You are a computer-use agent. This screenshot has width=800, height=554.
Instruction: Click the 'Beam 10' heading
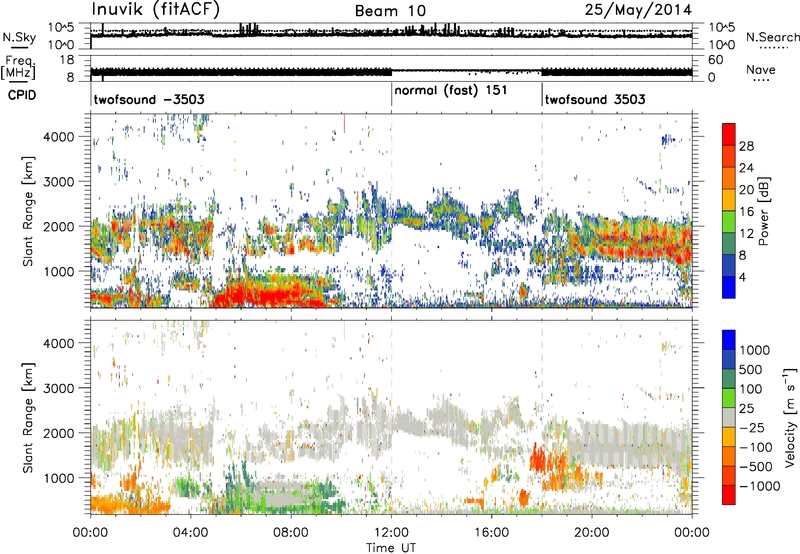390,11
